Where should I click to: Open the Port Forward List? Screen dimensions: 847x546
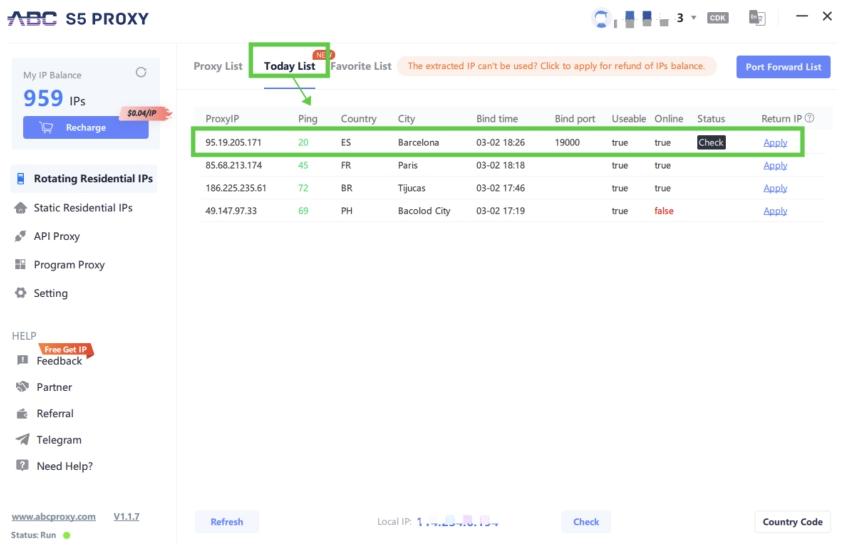(x=783, y=67)
